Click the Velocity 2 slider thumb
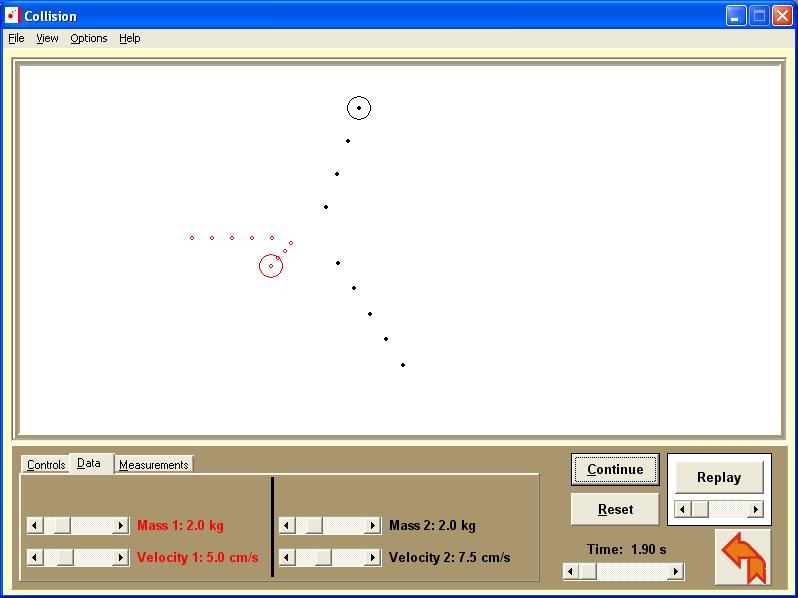Screen dimensions: 798x598 click(x=323, y=557)
